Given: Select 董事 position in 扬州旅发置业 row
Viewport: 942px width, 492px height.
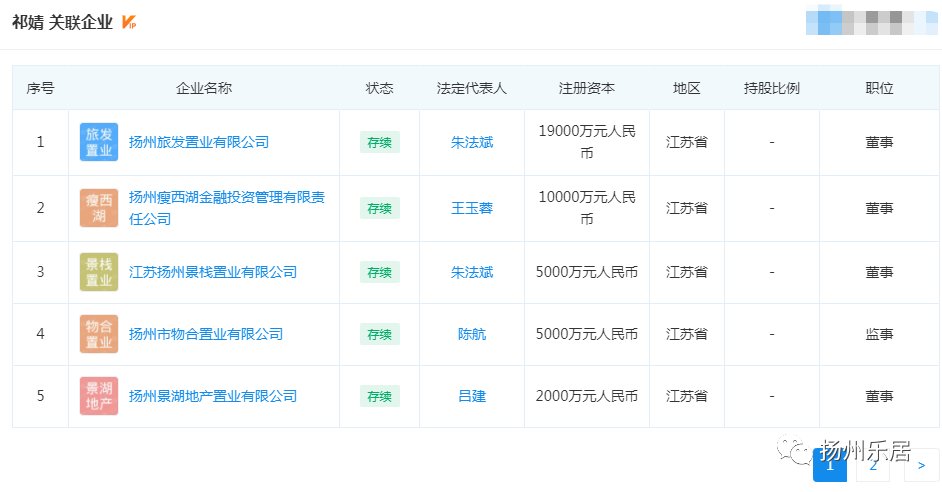Looking at the screenshot, I should point(879,142).
